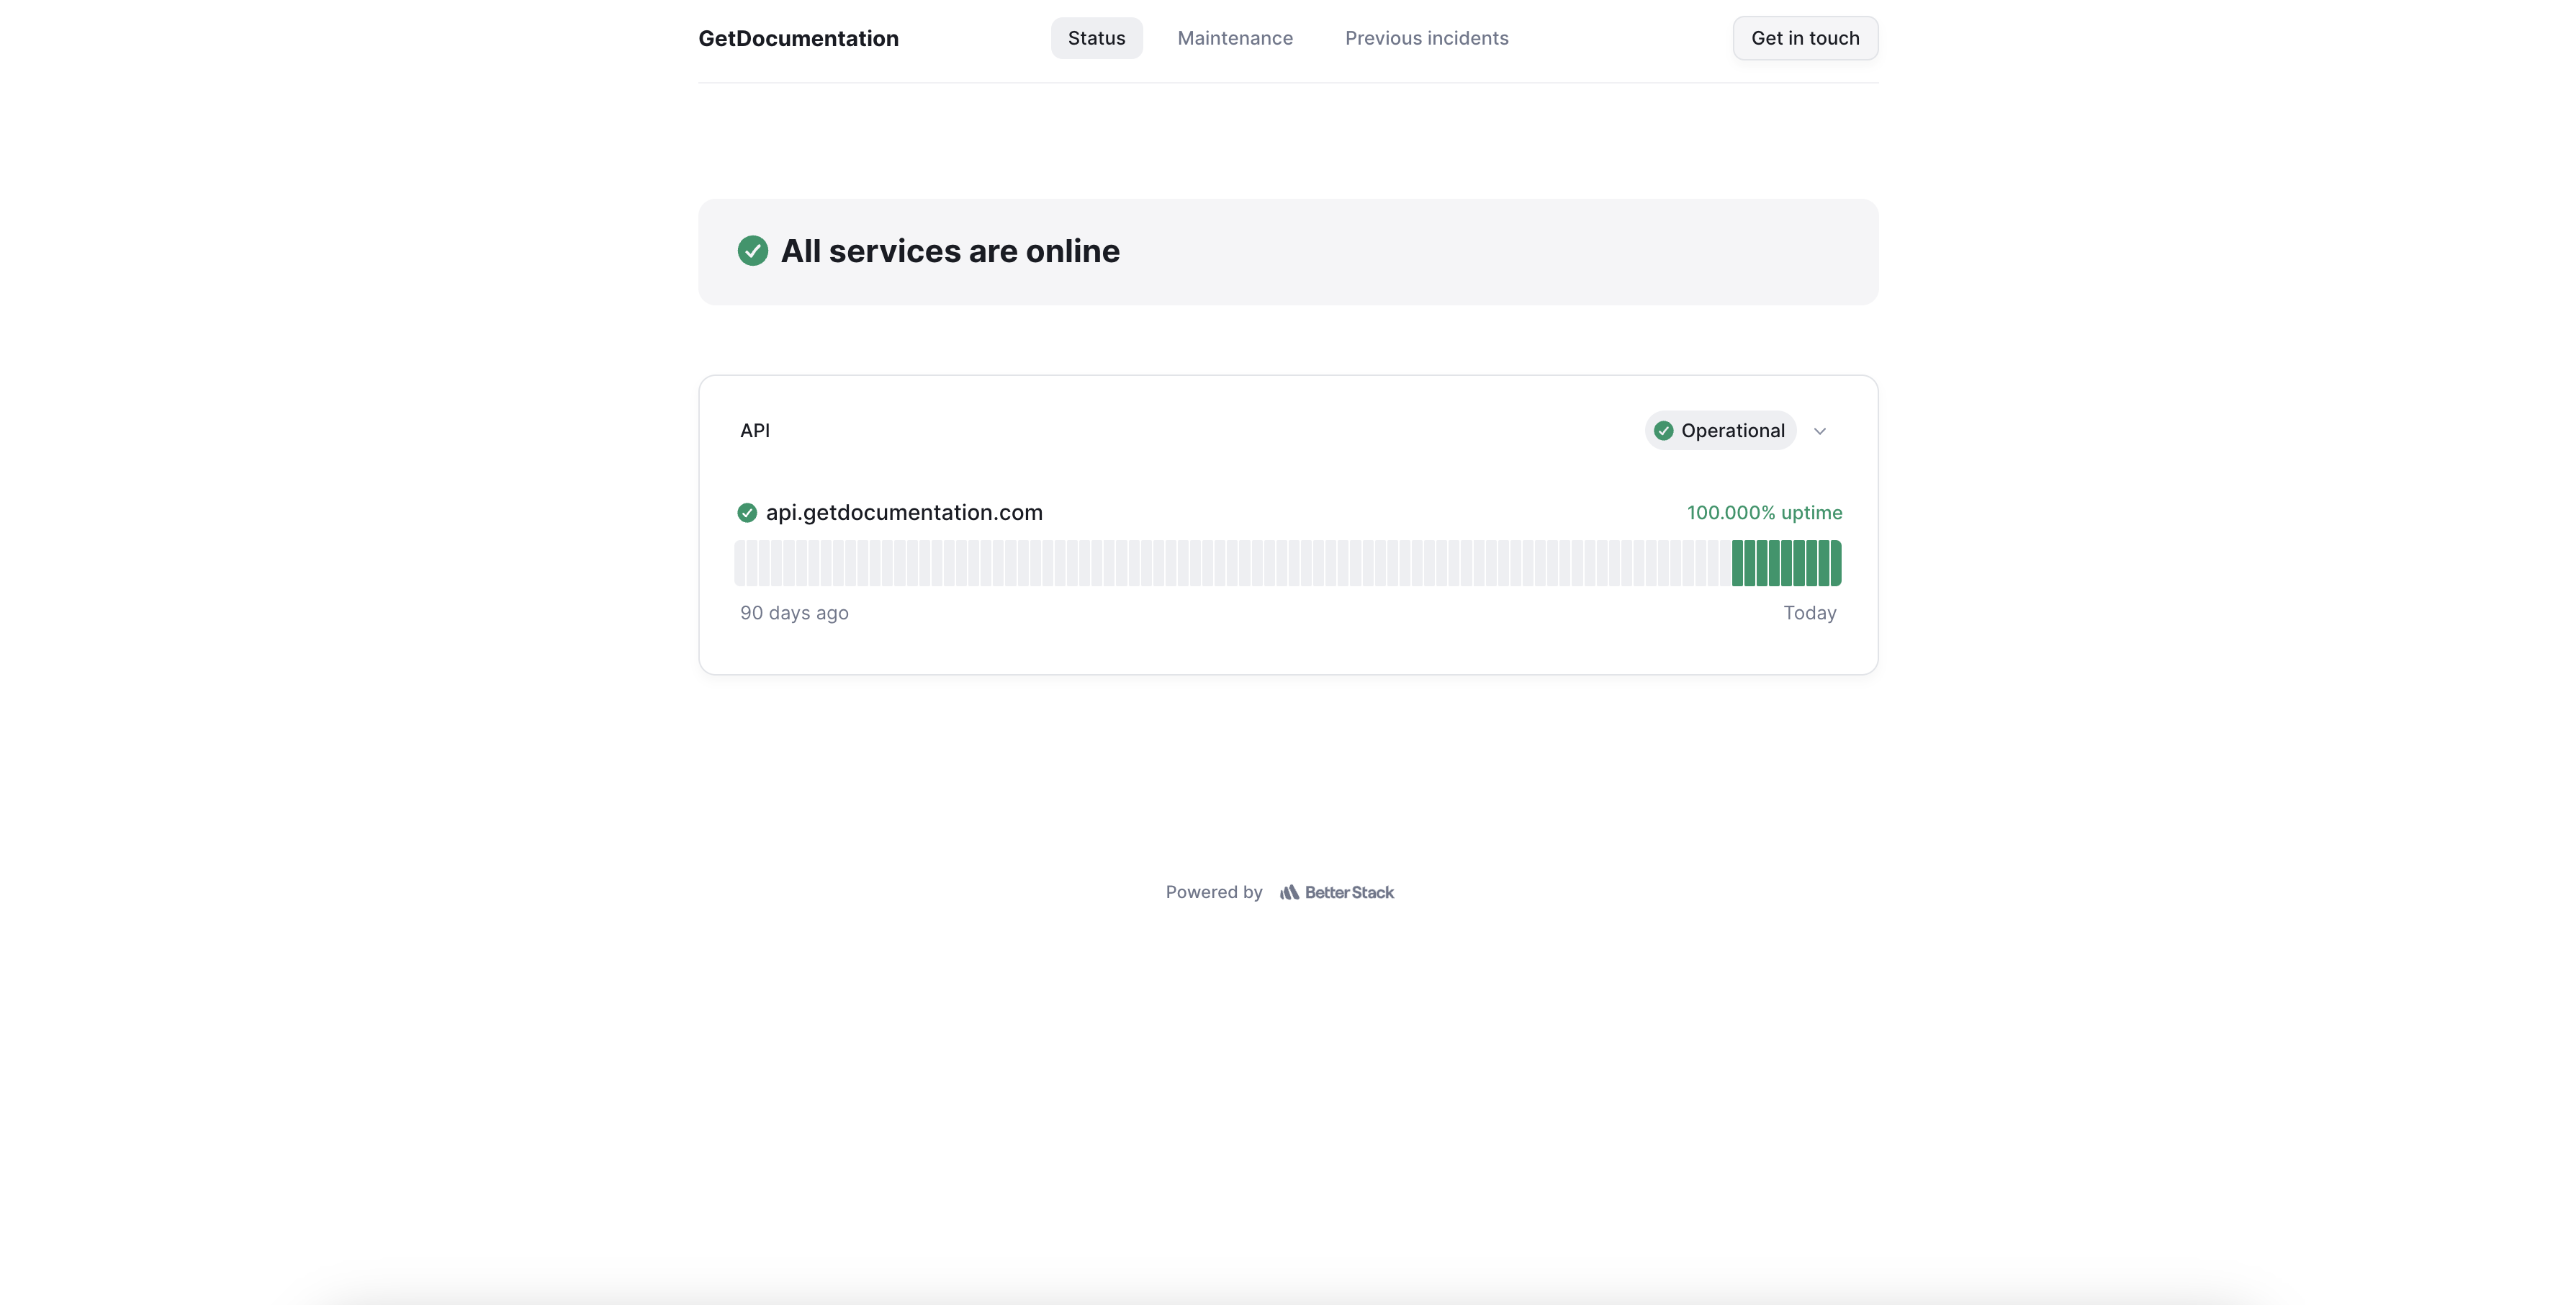Open the Maintenance tab
The image size is (2576, 1305).
coord(1234,38)
